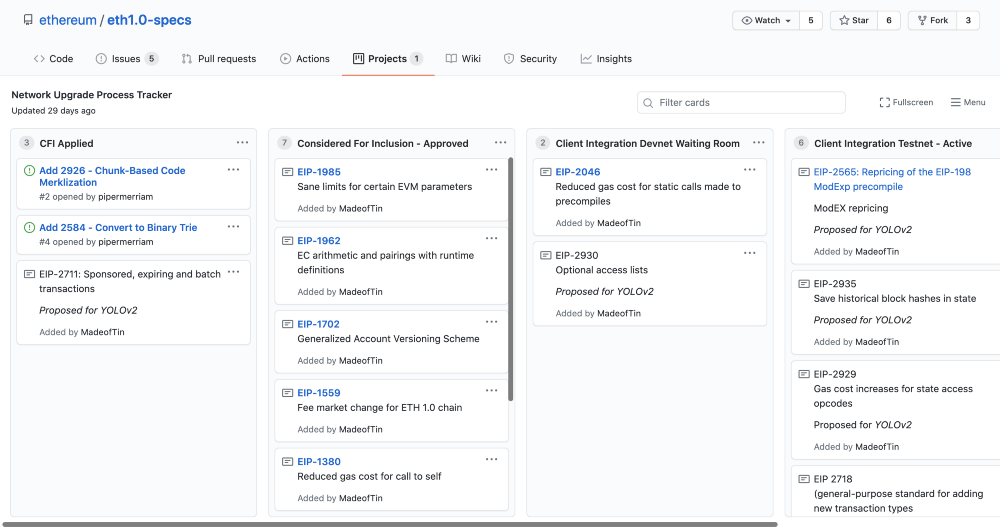Switch to the Code tab
This screenshot has height=528, width=1000.
(54, 59)
